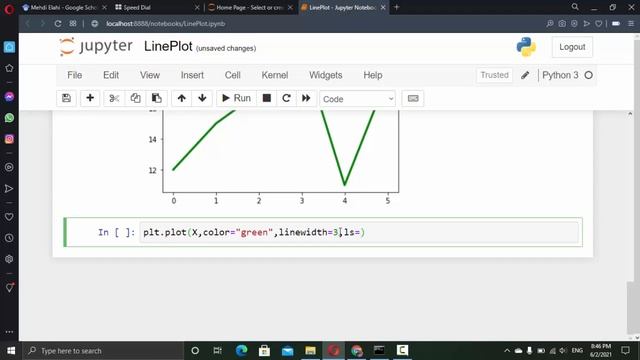The width and height of the screenshot is (640, 360).
Task: Open the cell type Code dropdown
Action: pyautogui.click(x=357, y=99)
